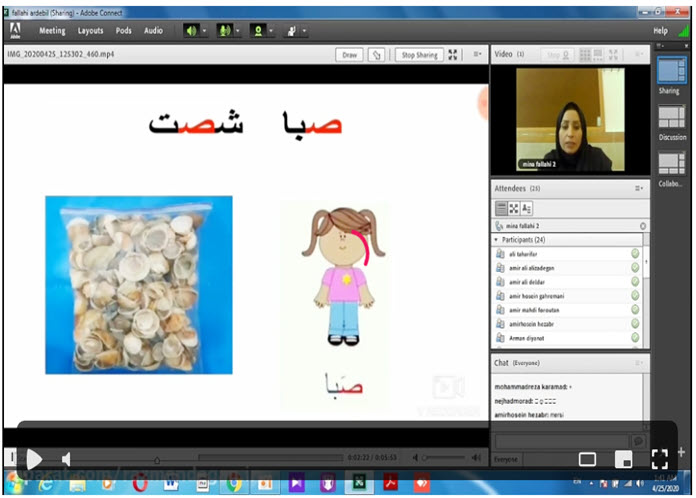The height and width of the screenshot is (498, 696).
Task: Open speaker options dropdown arrow
Action: 204,31
